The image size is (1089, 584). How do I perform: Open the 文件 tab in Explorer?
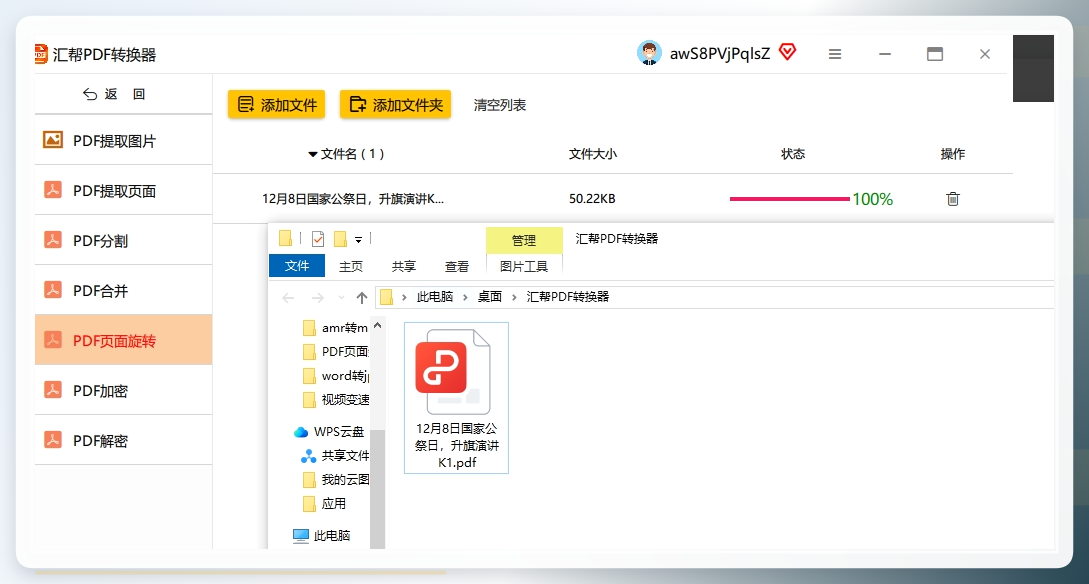point(297,265)
